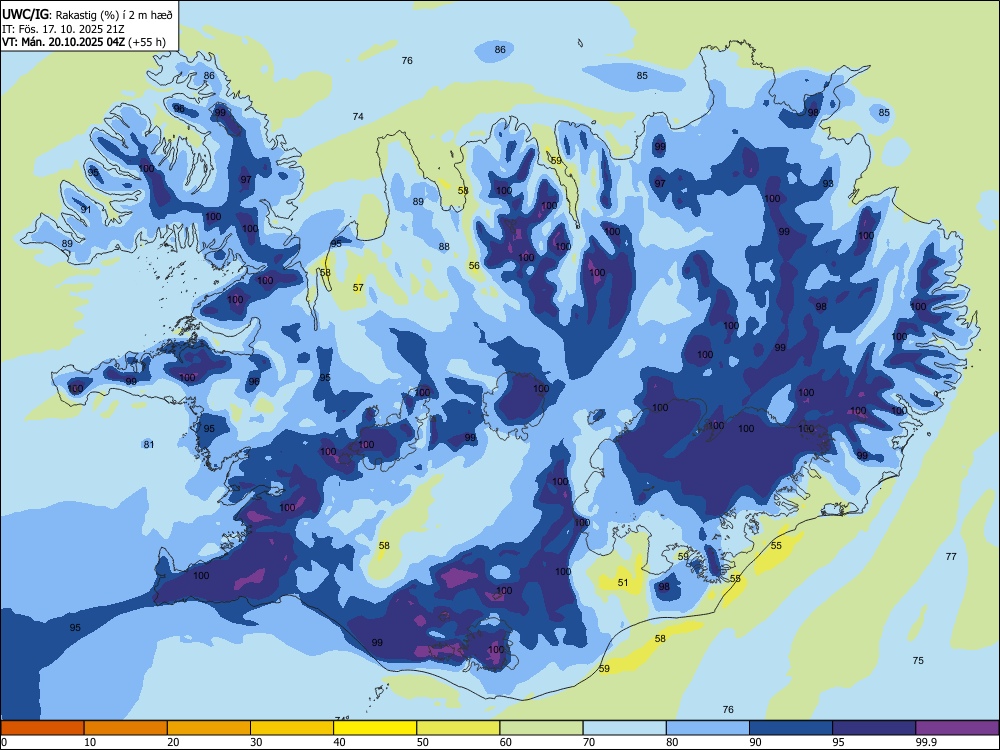Click the "50" legend scale label
Image resolution: width=1000 pixels, height=750 pixels.
(422, 742)
